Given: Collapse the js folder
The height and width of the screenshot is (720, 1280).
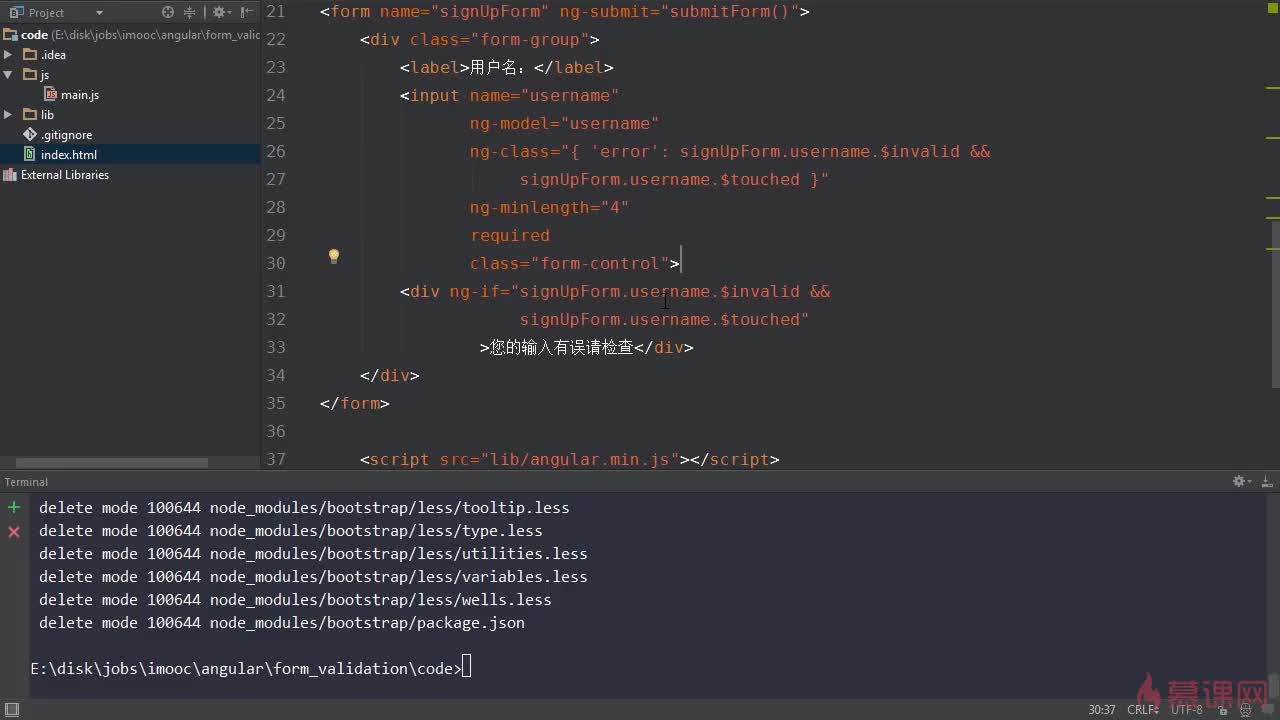Looking at the screenshot, I should [x=8, y=75].
